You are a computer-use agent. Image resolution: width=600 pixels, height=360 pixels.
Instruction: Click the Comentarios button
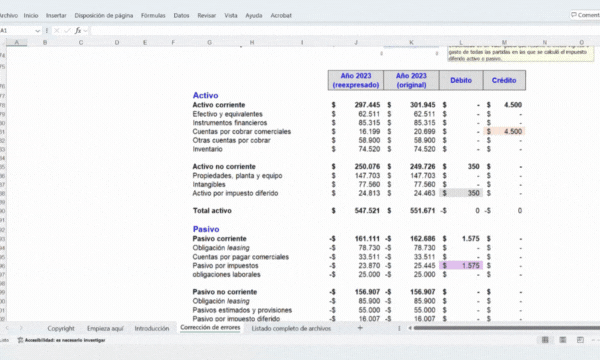coord(585,15)
